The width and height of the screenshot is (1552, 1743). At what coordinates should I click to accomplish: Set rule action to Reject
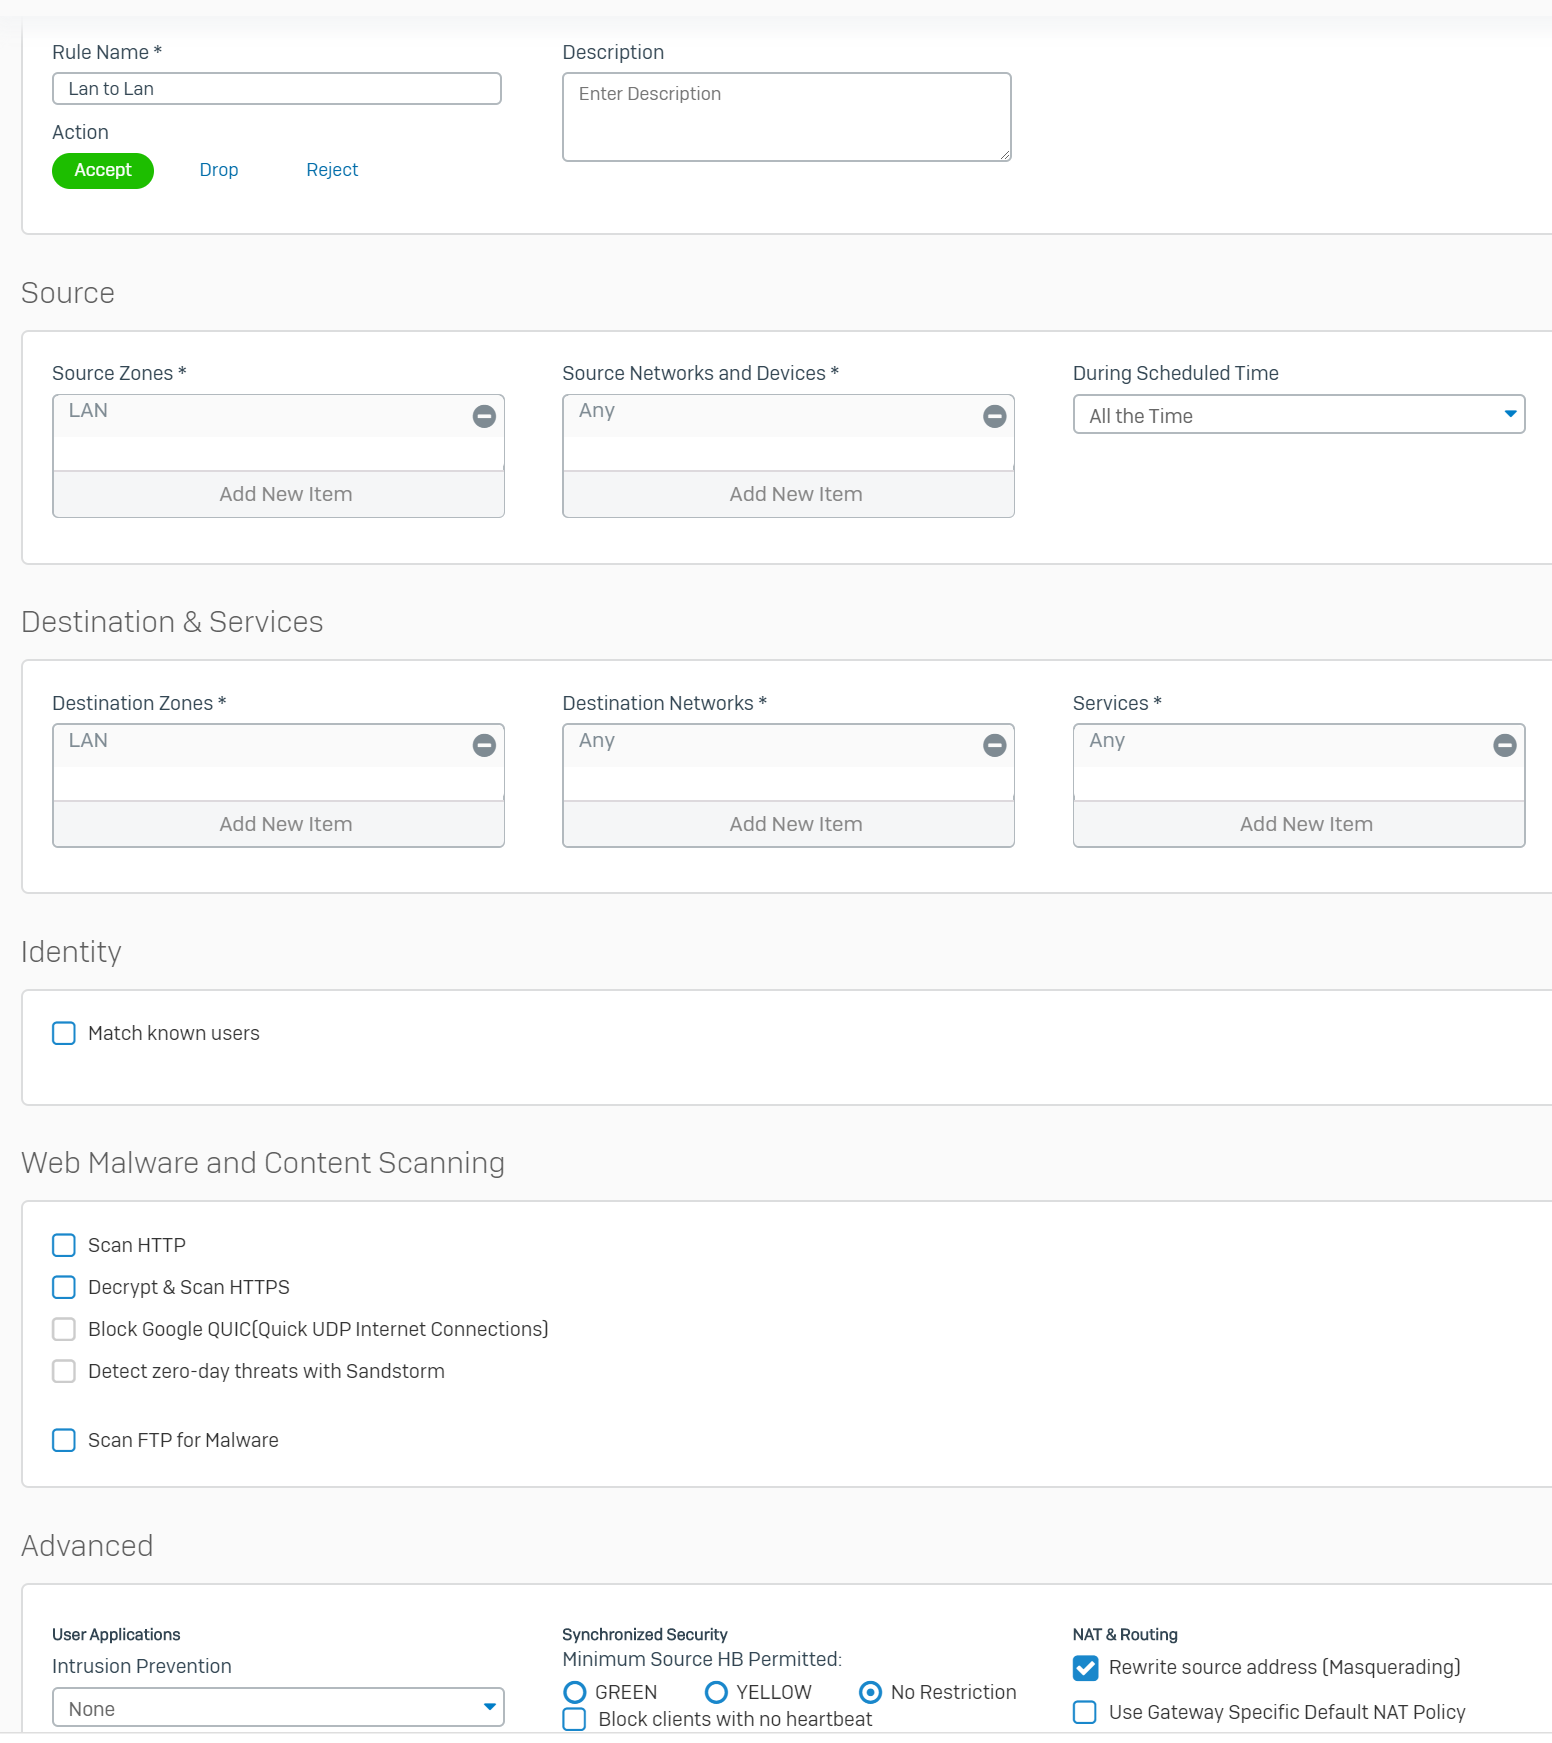point(332,170)
